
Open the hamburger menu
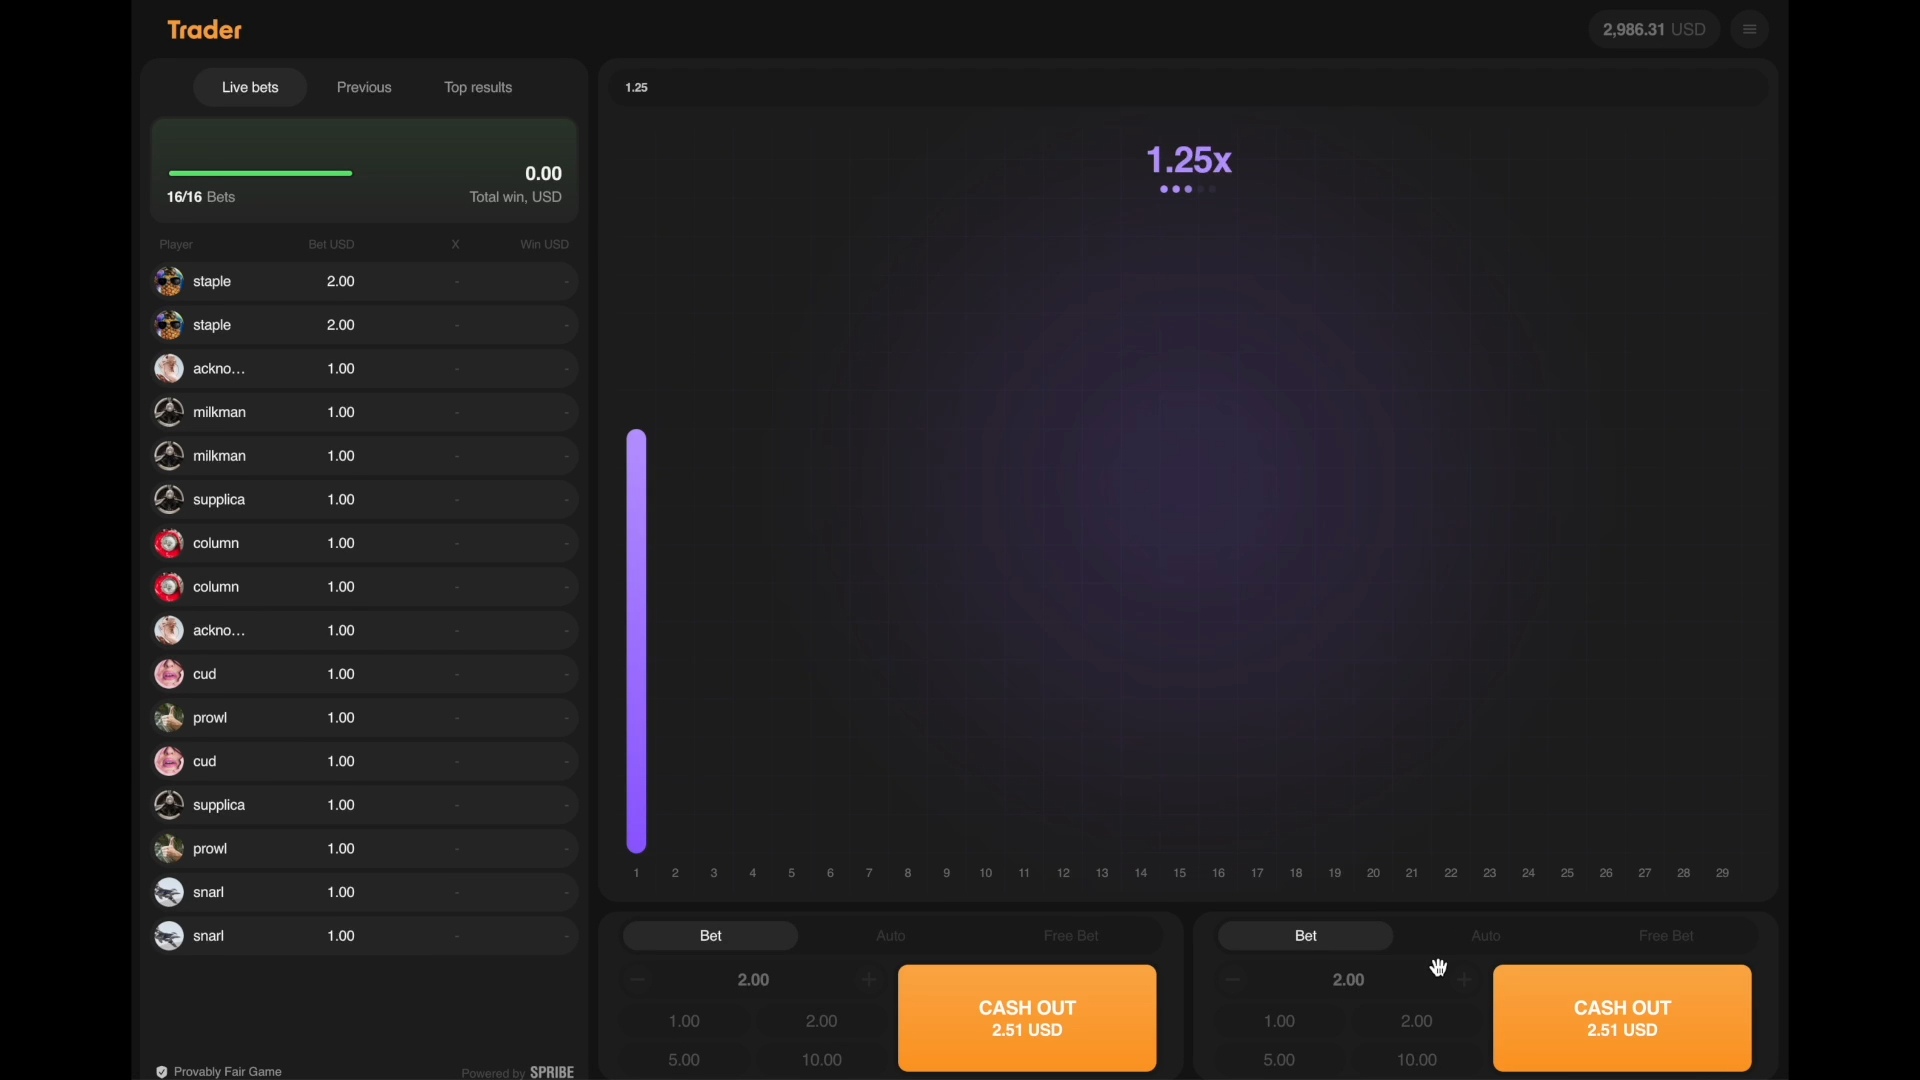coord(1750,29)
